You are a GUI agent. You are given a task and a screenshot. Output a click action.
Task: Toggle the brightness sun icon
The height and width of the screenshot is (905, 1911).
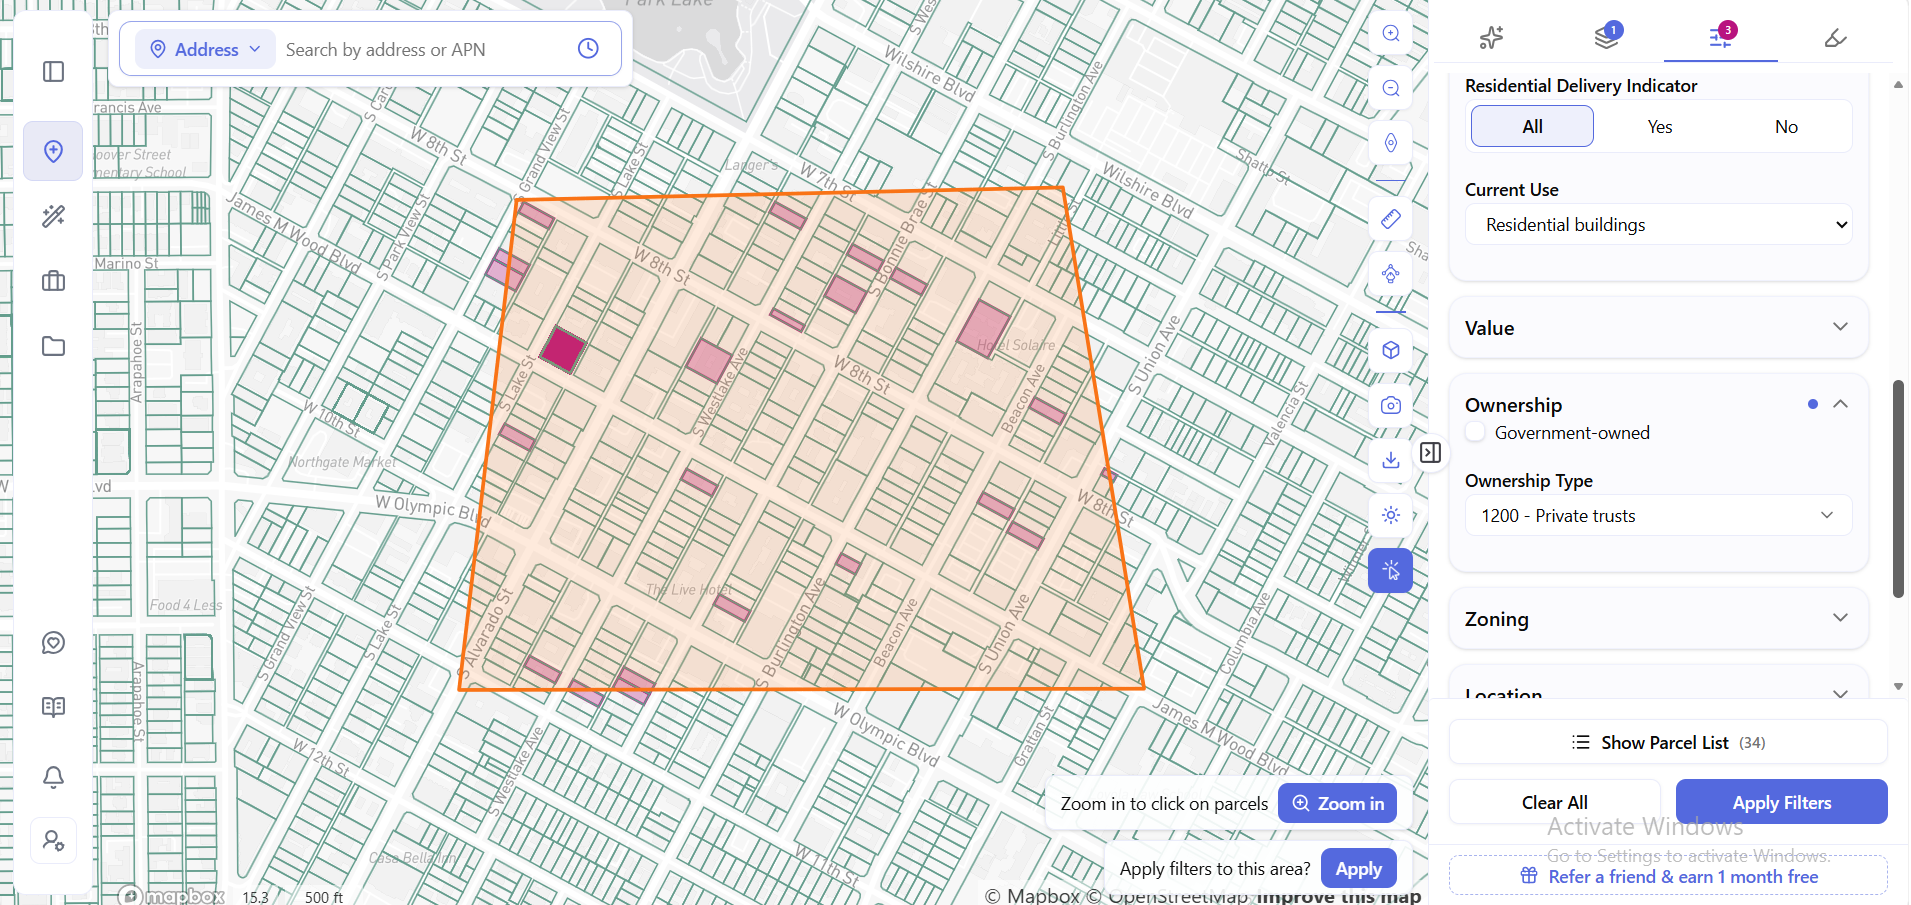point(1390,515)
